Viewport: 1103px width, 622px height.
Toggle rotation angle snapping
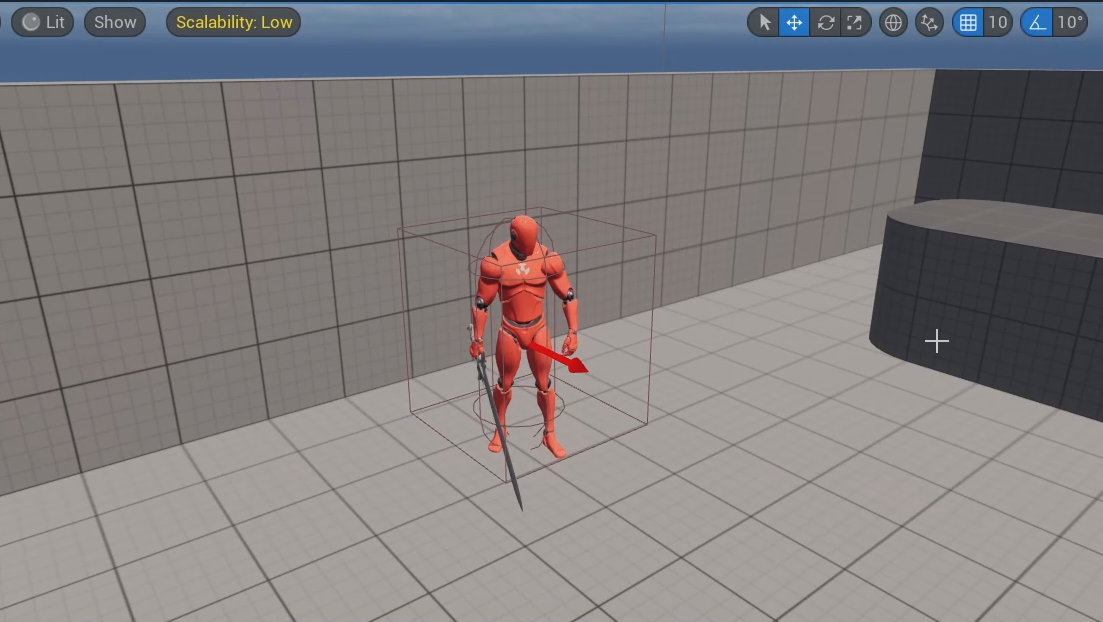1037,23
